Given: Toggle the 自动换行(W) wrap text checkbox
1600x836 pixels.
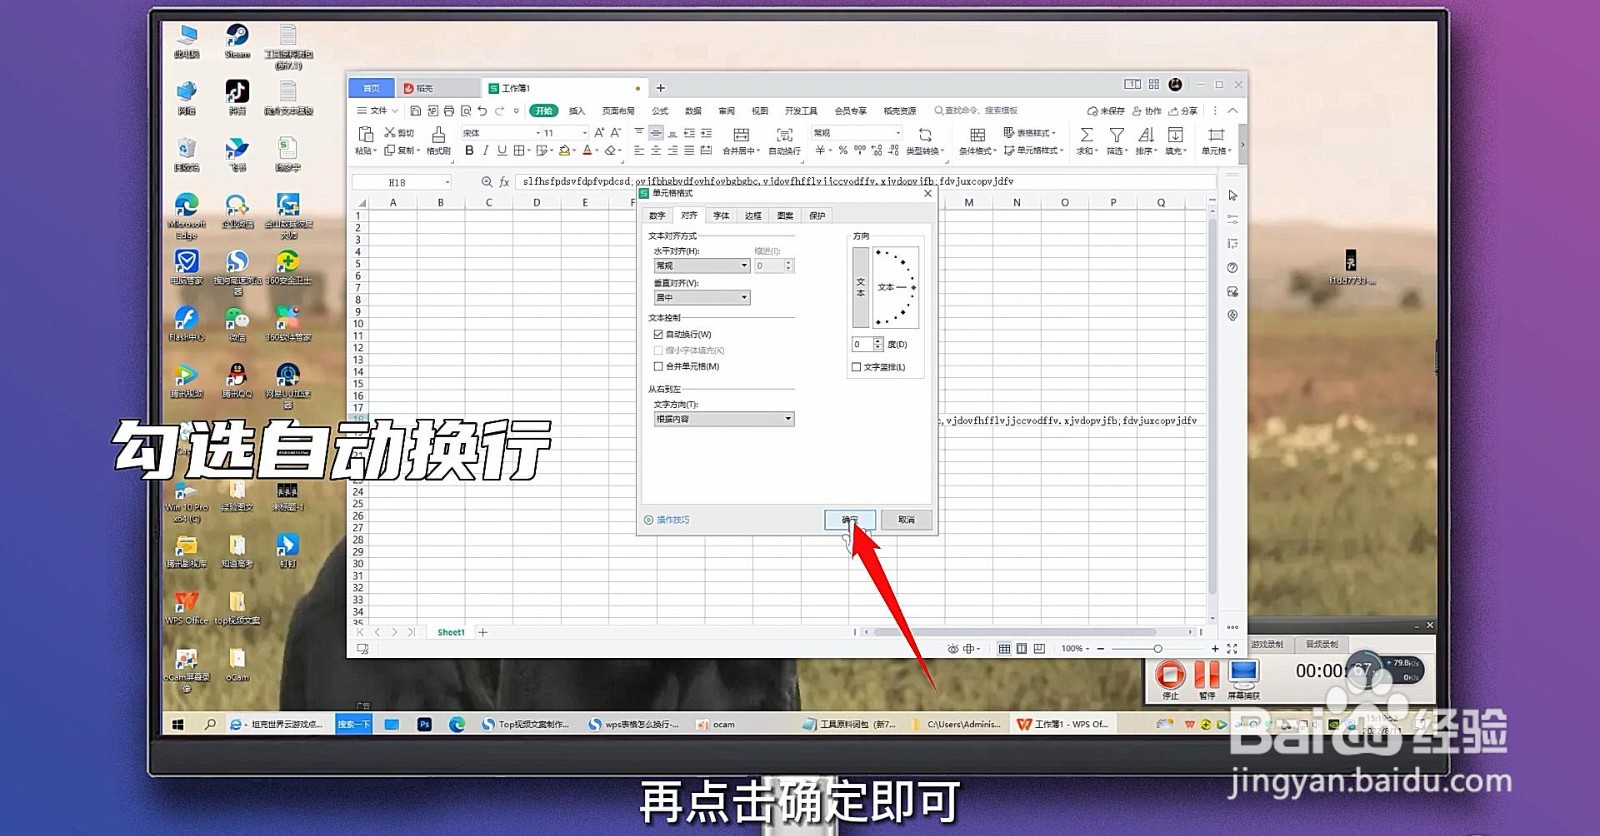Looking at the screenshot, I should pyautogui.click(x=658, y=334).
